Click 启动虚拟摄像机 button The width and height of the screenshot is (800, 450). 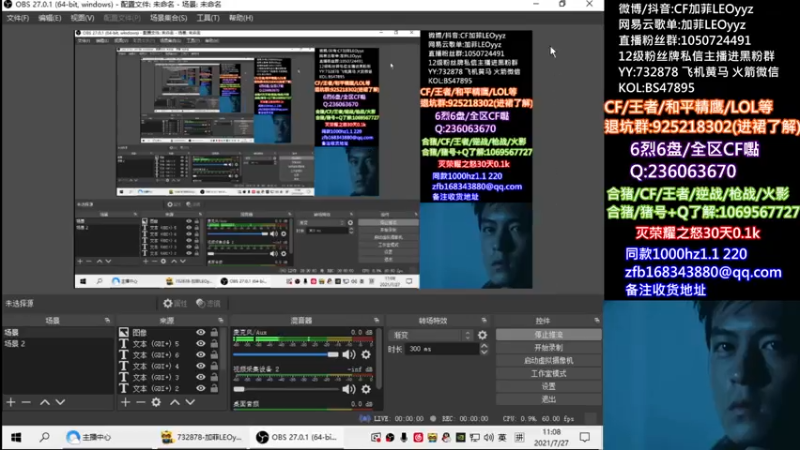[x=548, y=360]
